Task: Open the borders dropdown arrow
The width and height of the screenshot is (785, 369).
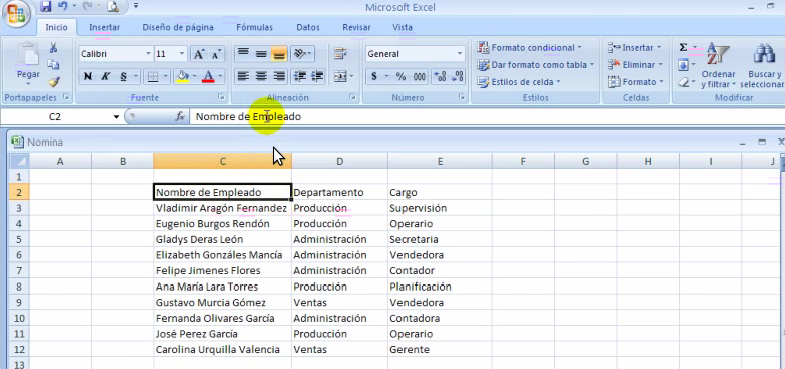Action: click(166, 77)
